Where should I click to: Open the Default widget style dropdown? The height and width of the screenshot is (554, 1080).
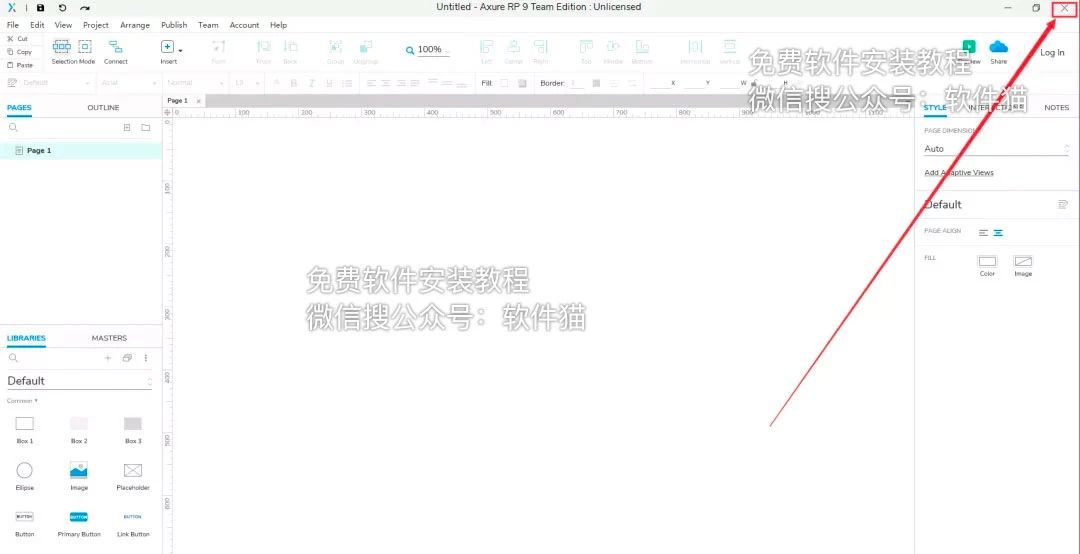[x=56, y=83]
